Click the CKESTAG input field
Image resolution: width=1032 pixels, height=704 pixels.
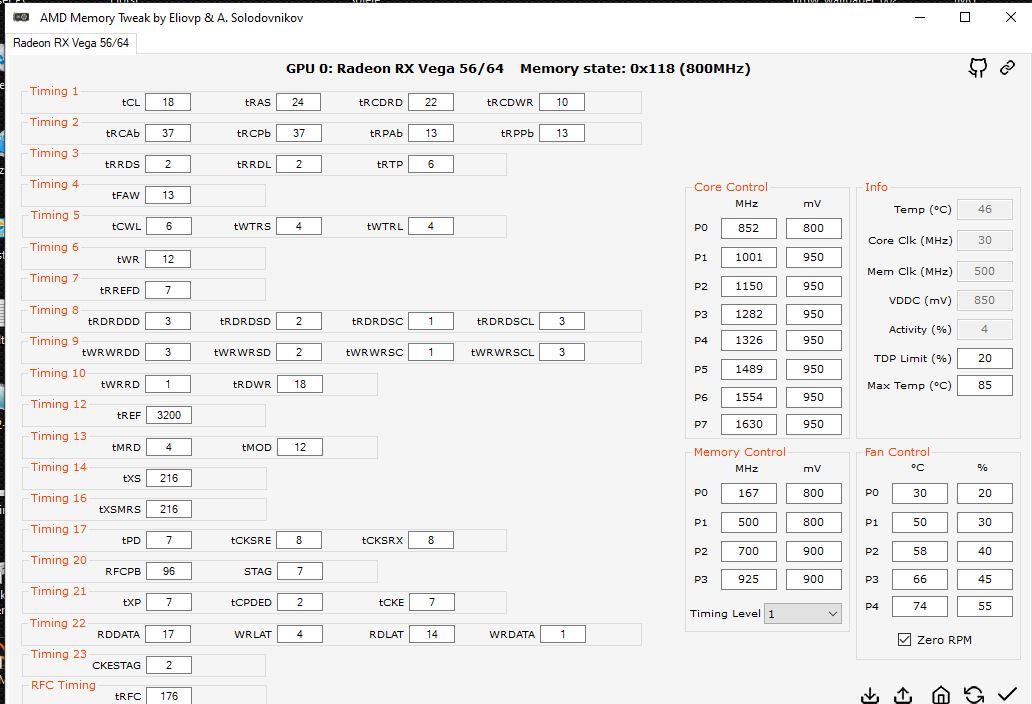[168, 665]
